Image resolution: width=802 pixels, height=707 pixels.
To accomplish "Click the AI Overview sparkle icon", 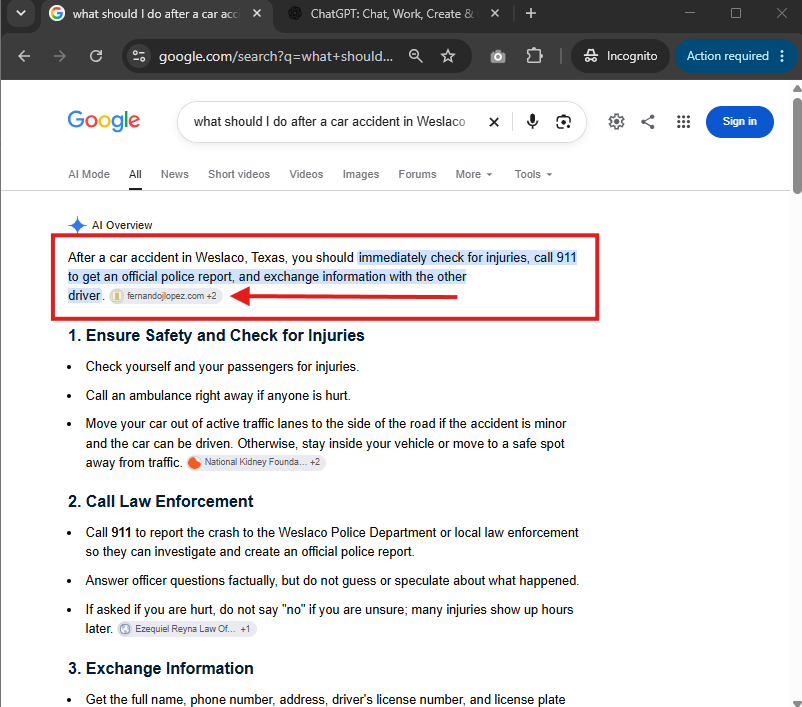I will click(x=77, y=225).
